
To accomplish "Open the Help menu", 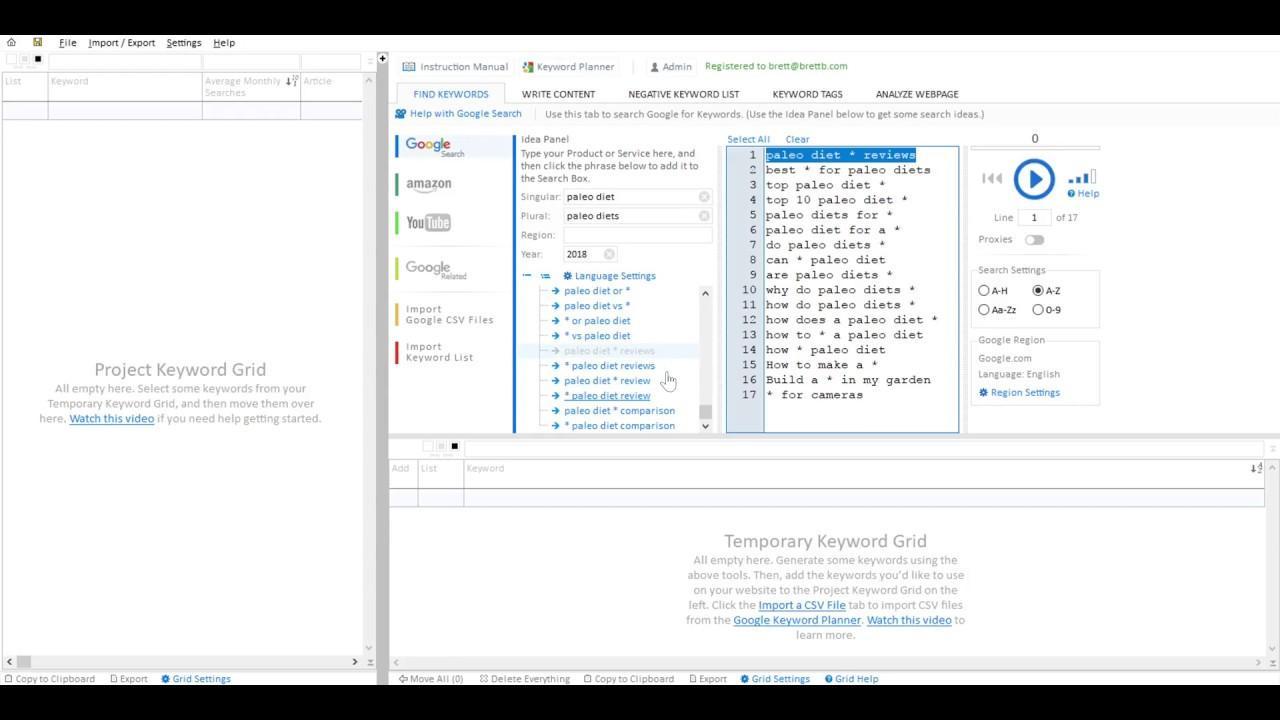I will [x=224, y=43].
